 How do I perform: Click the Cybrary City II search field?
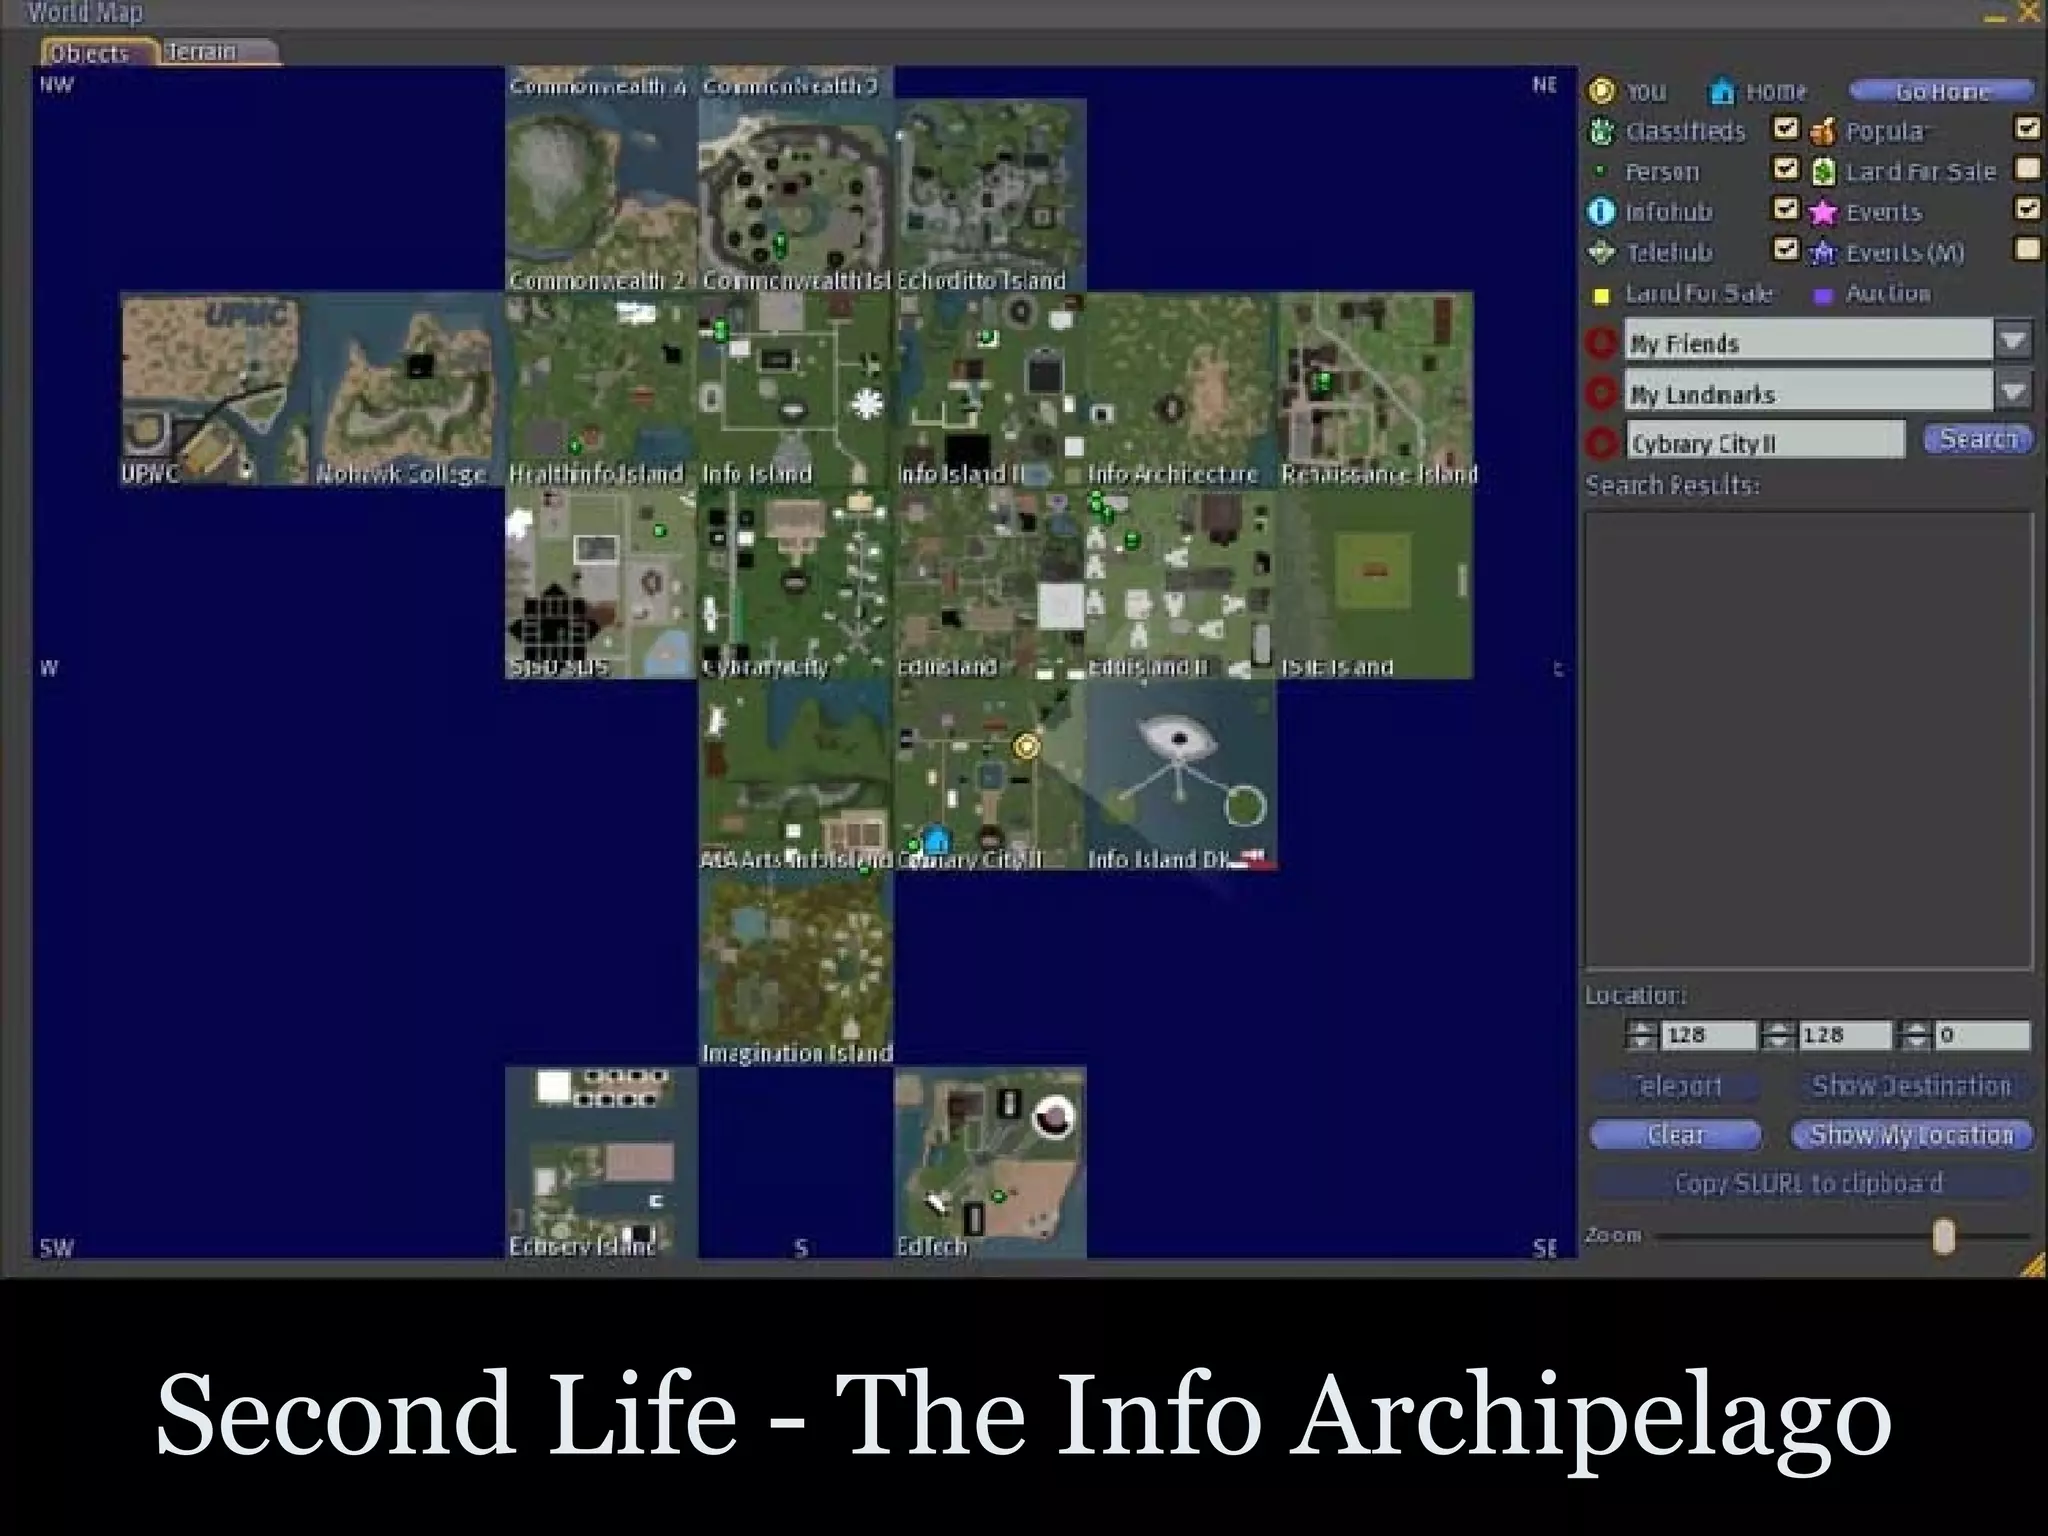(1765, 440)
